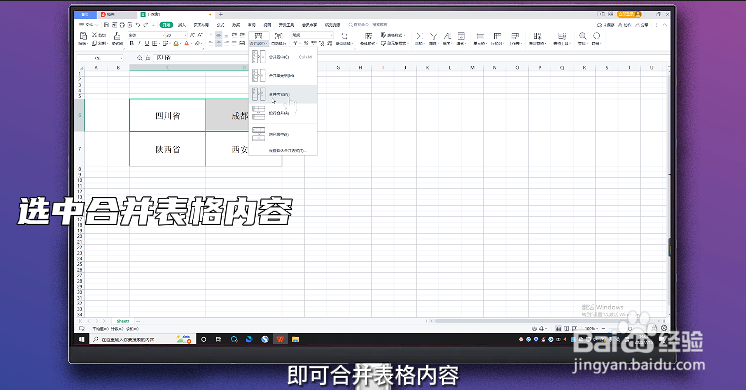
Task: Toggle vertical middle alignment
Action: (218, 35)
